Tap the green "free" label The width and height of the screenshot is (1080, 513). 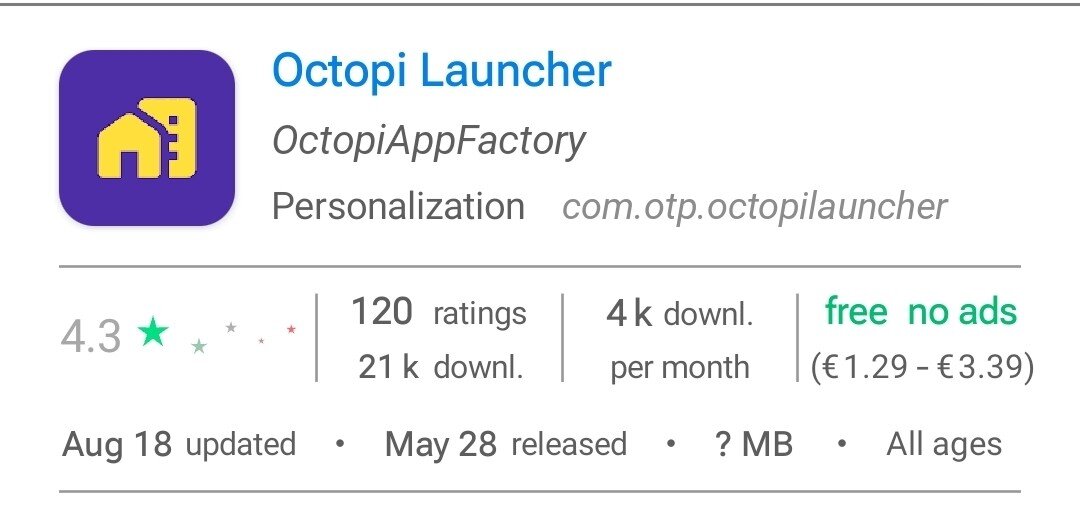coord(856,312)
